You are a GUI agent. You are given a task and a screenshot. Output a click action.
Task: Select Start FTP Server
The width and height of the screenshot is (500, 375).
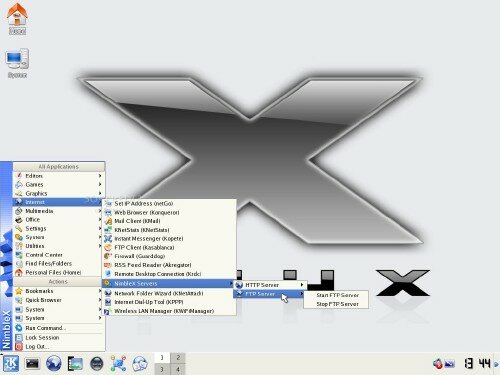tap(336, 295)
